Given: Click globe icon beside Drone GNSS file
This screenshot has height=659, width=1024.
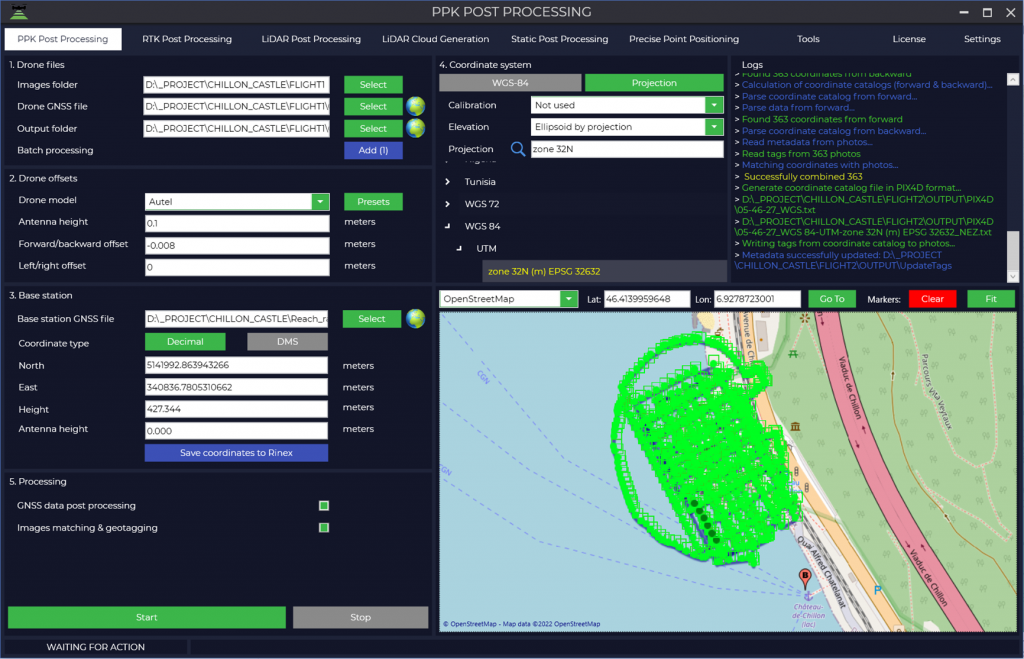Looking at the screenshot, I should coord(415,106).
